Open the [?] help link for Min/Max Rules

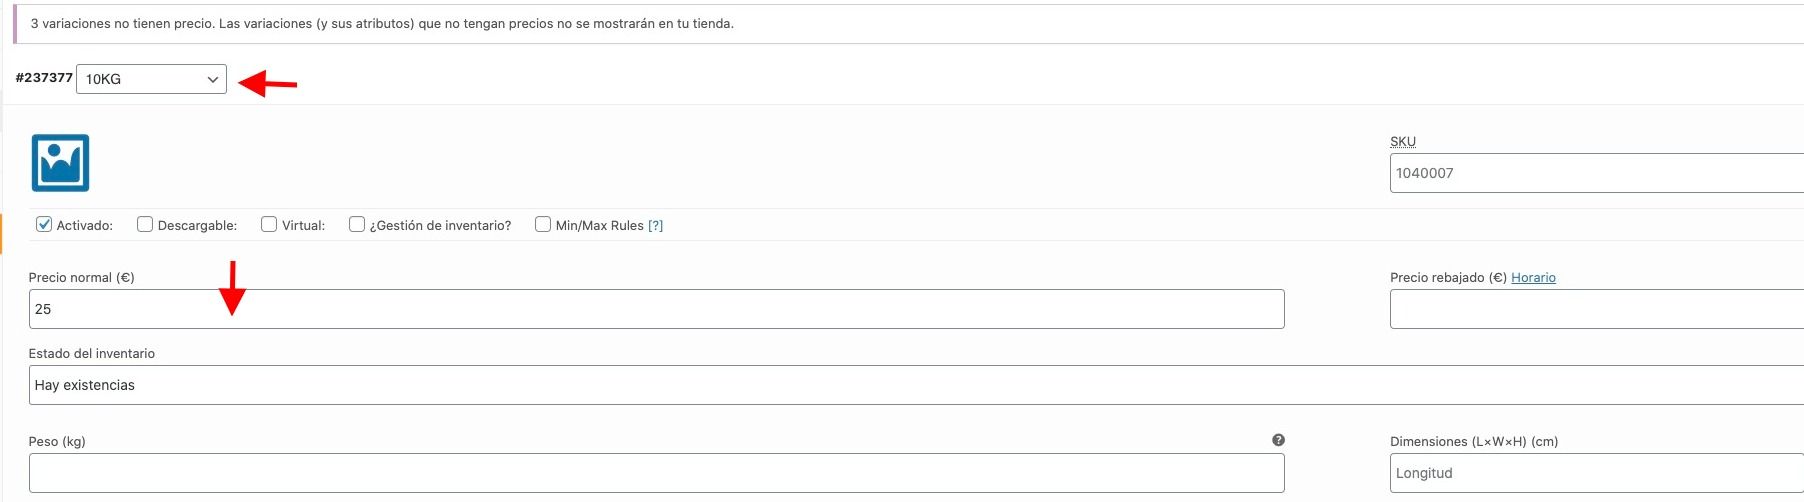pos(656,226)
